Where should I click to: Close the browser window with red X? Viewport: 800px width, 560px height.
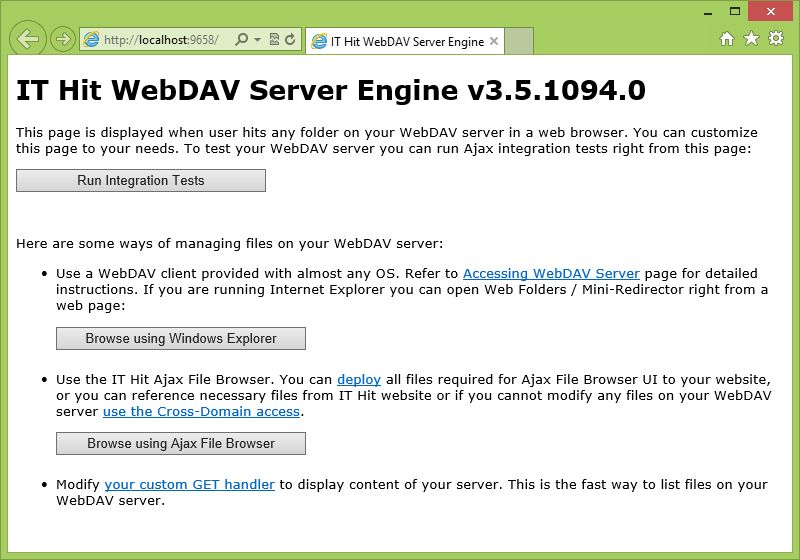(770, 11)
